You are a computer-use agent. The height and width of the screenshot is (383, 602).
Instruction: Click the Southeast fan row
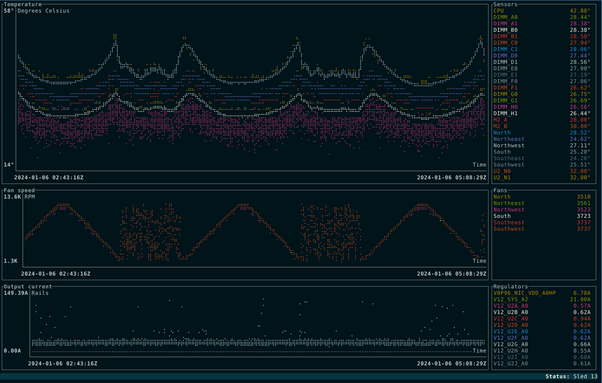(542, 223)
